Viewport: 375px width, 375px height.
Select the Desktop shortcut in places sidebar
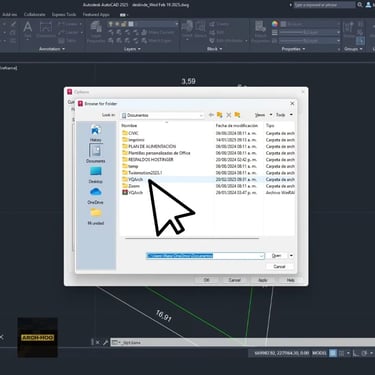coord(96,175)
